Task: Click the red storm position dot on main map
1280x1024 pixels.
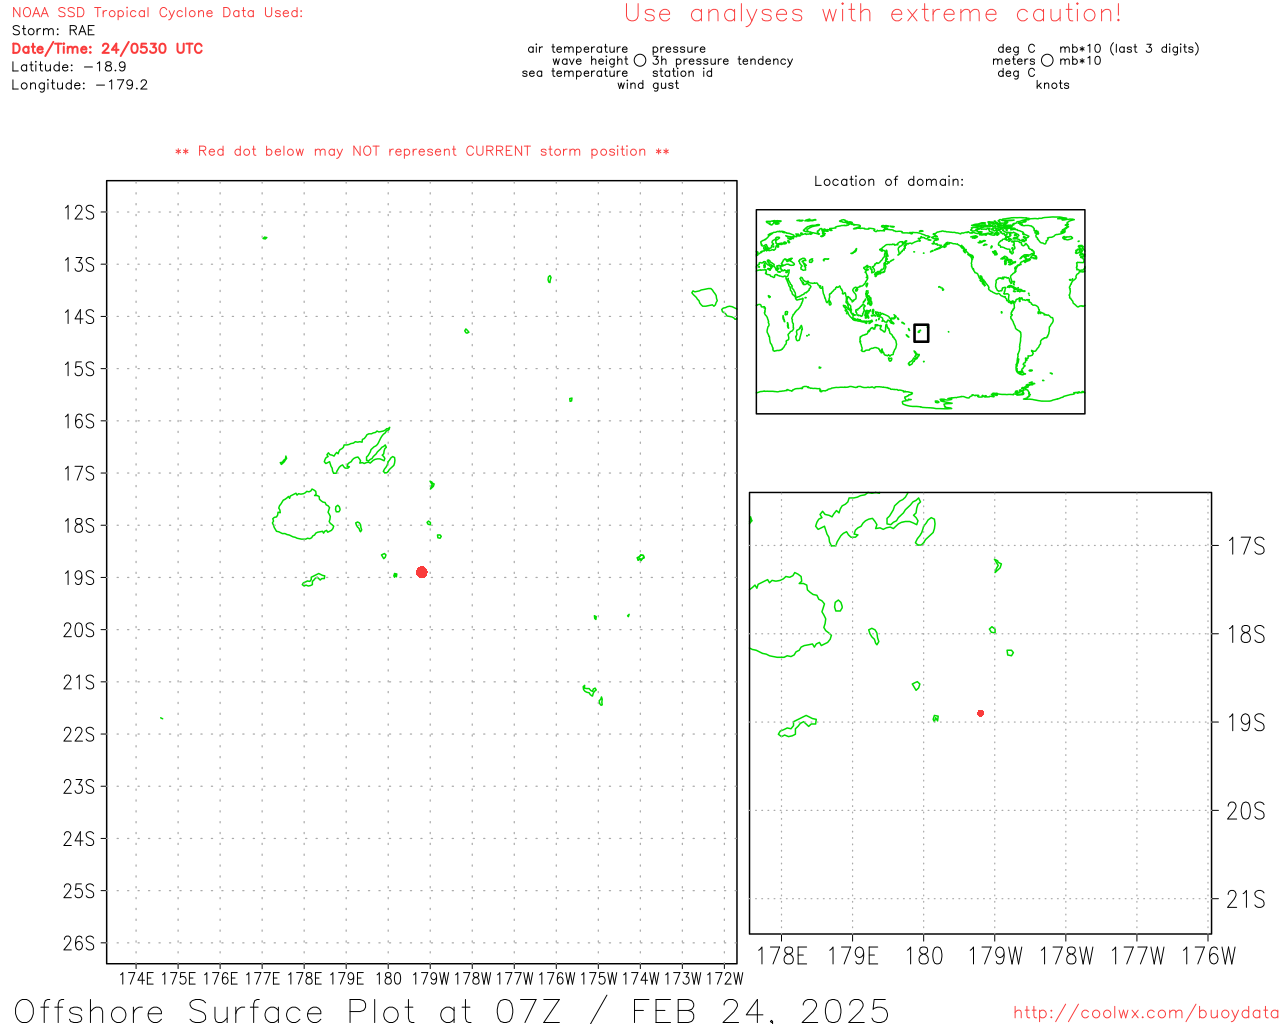Action: point(422,572)
